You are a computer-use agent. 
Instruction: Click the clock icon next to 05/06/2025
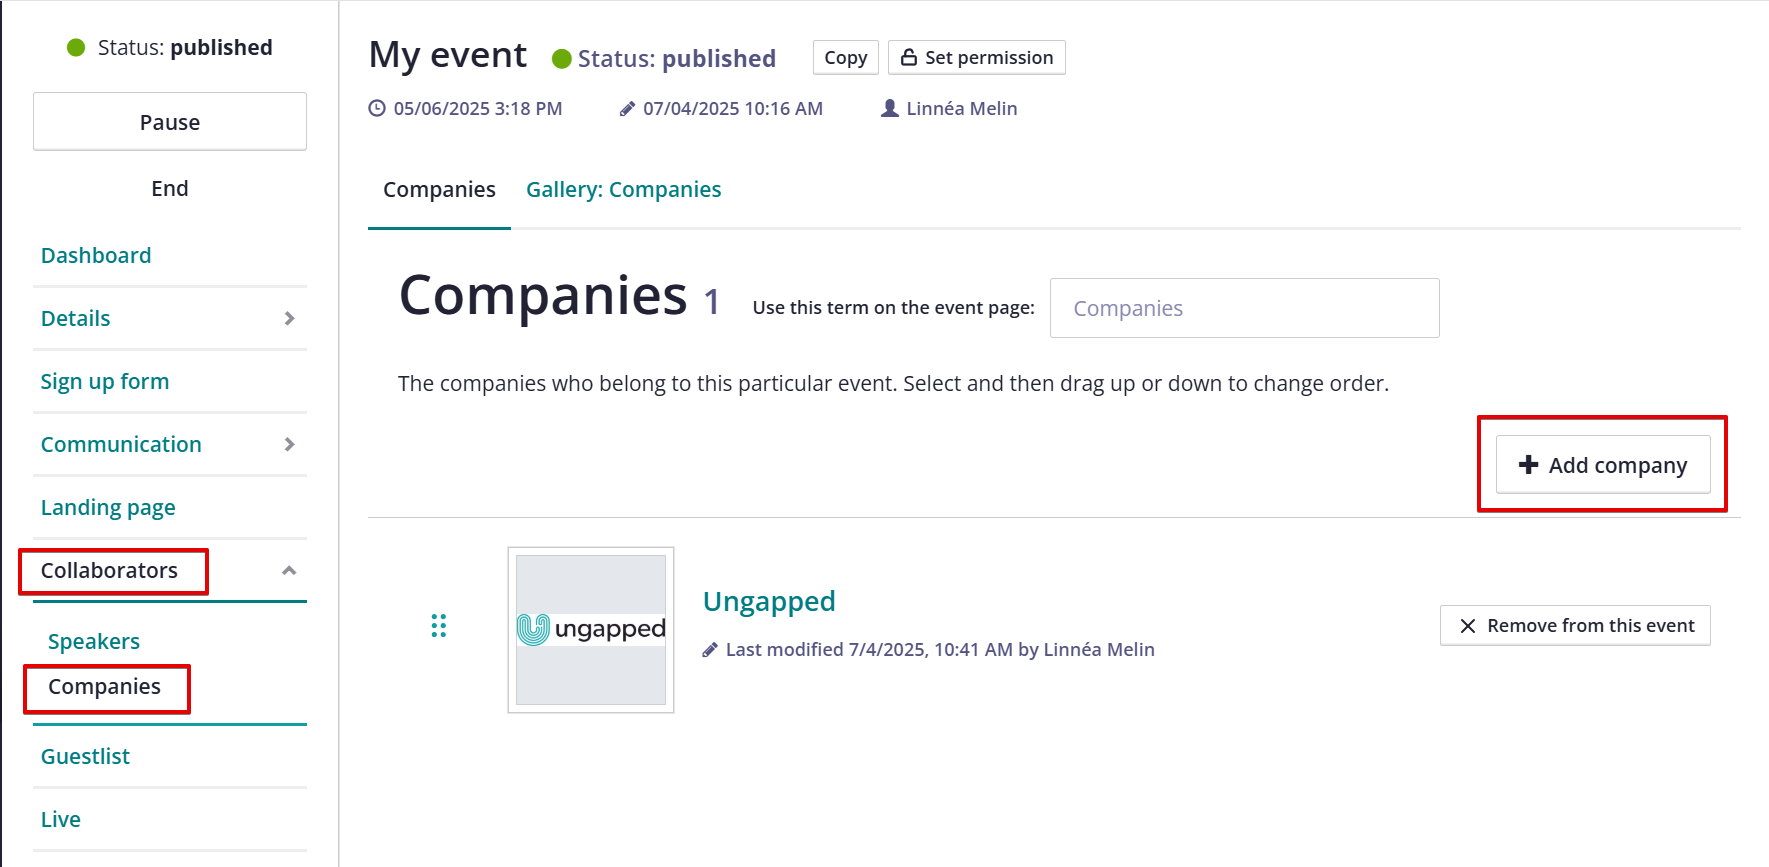(377, 108)
